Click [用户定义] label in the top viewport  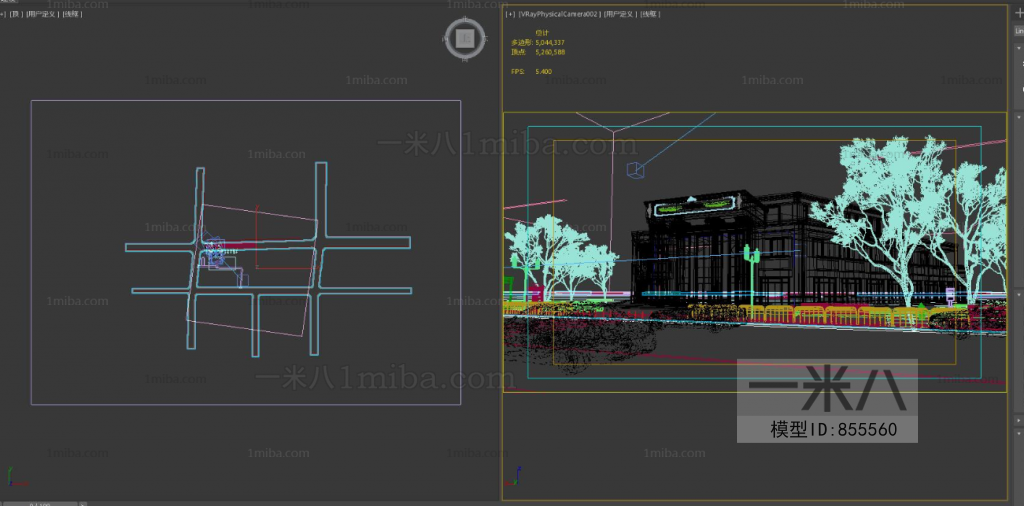(42, 15)
